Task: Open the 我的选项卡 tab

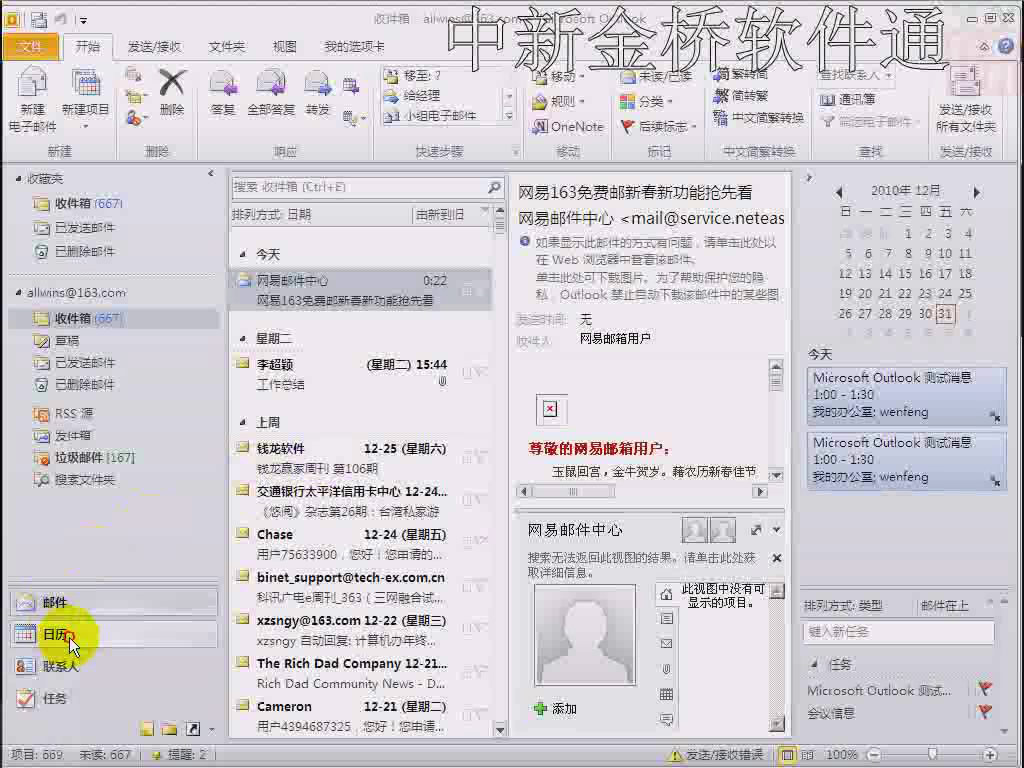Action: [354, 46]
